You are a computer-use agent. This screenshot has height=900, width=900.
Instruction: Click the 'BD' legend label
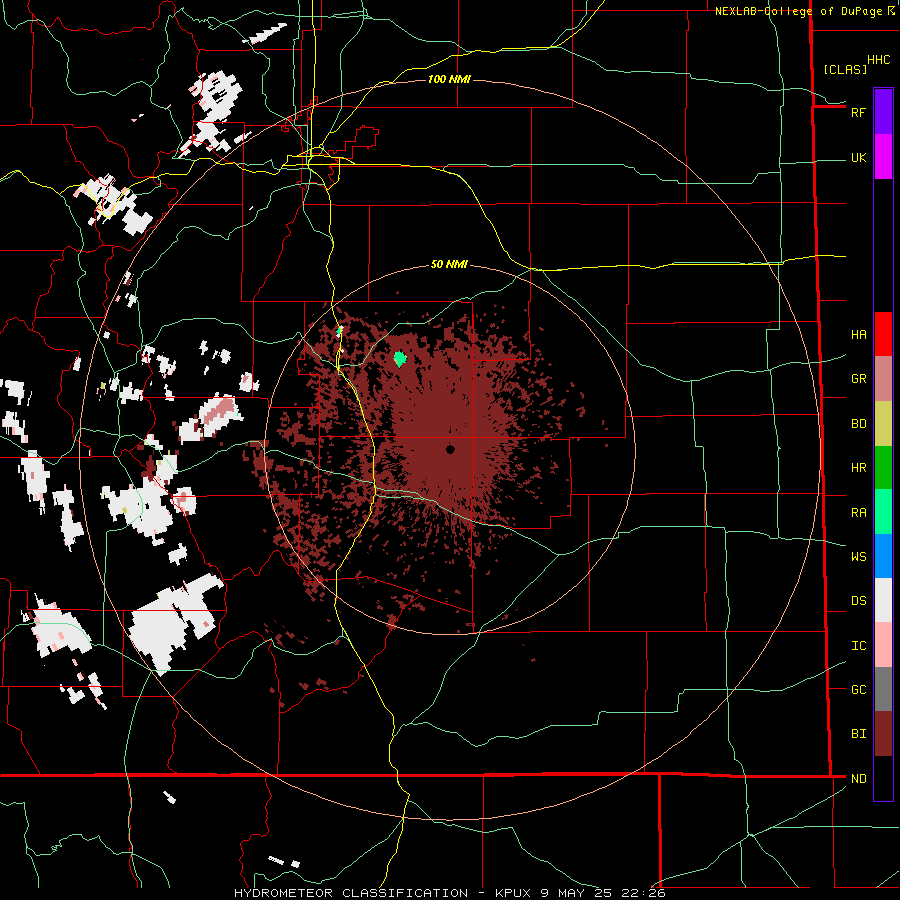(859, 424)
